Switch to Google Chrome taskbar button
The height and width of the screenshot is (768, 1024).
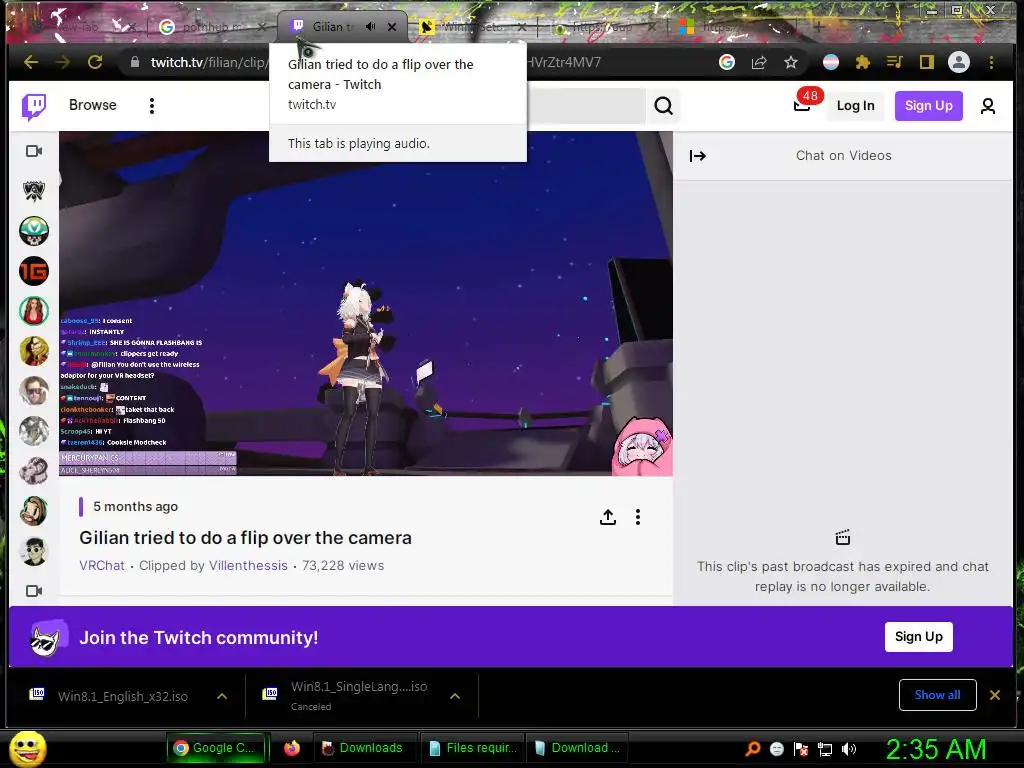[218, 748]
